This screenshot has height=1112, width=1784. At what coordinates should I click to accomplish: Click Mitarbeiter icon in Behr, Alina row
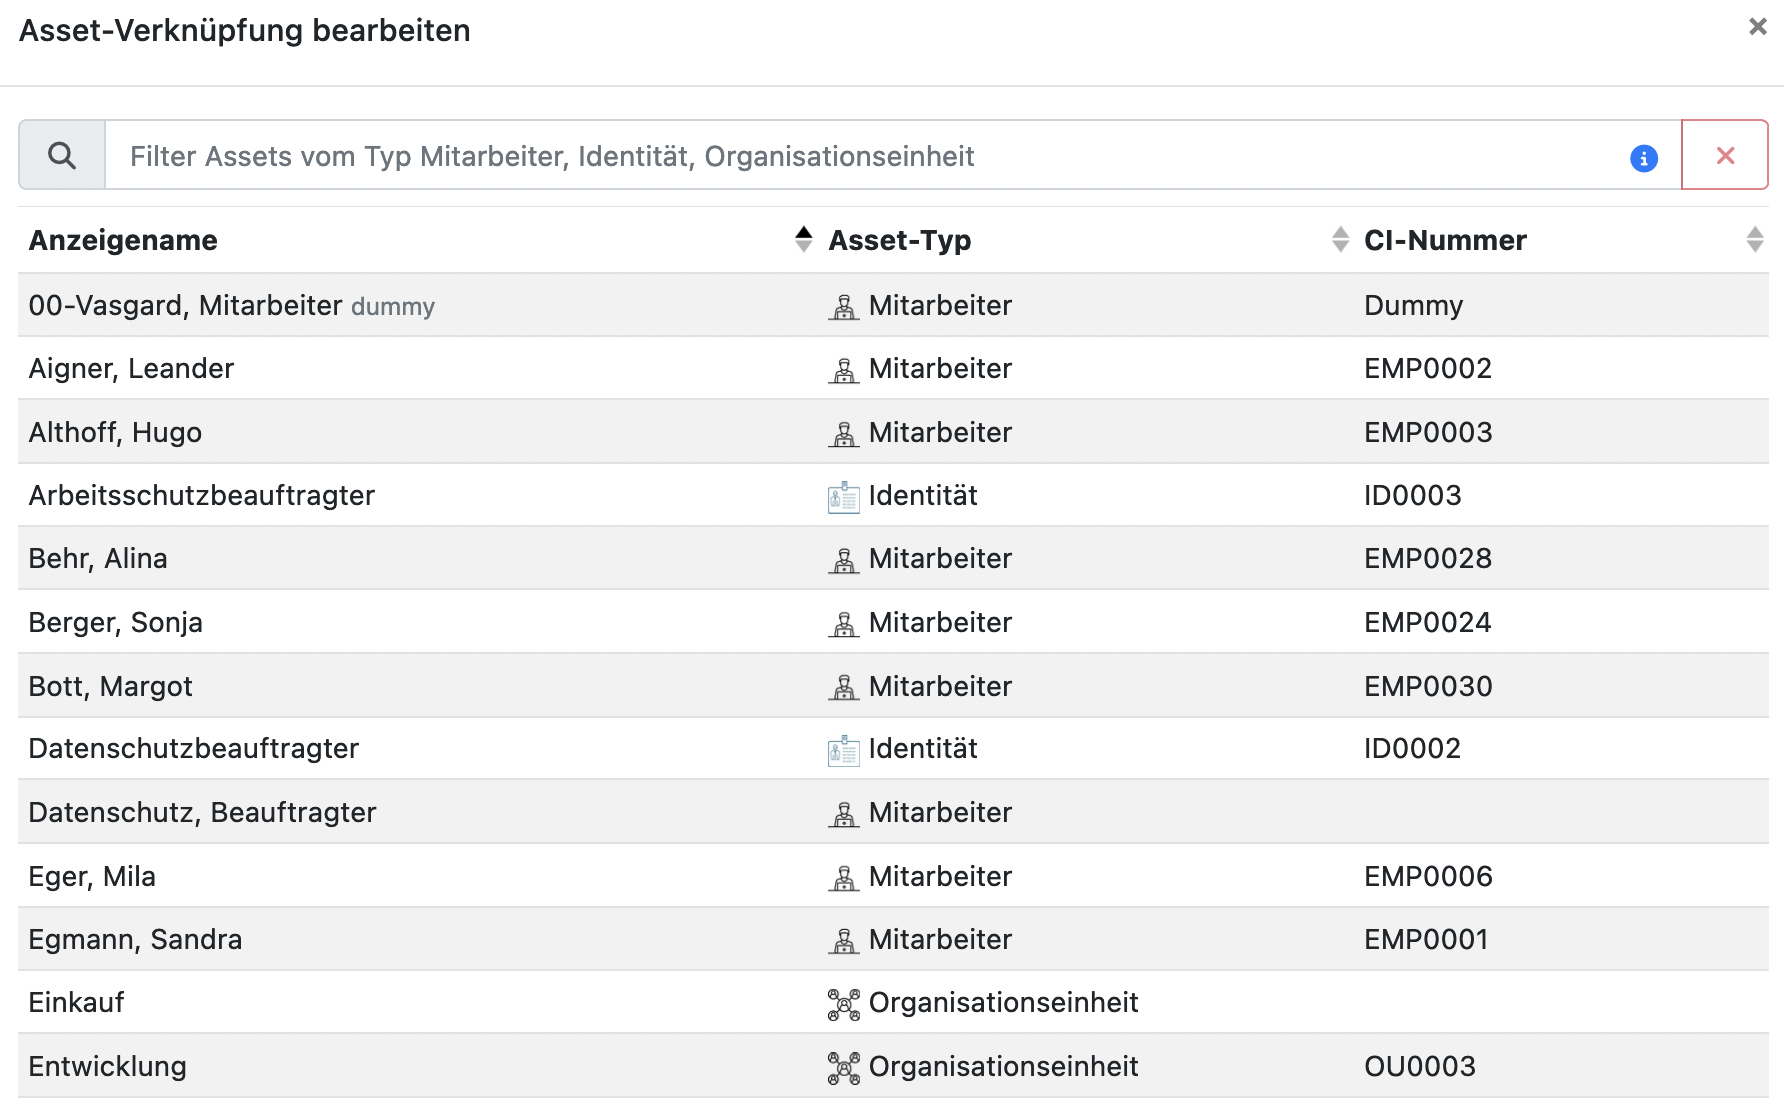[x=844, y=560]
